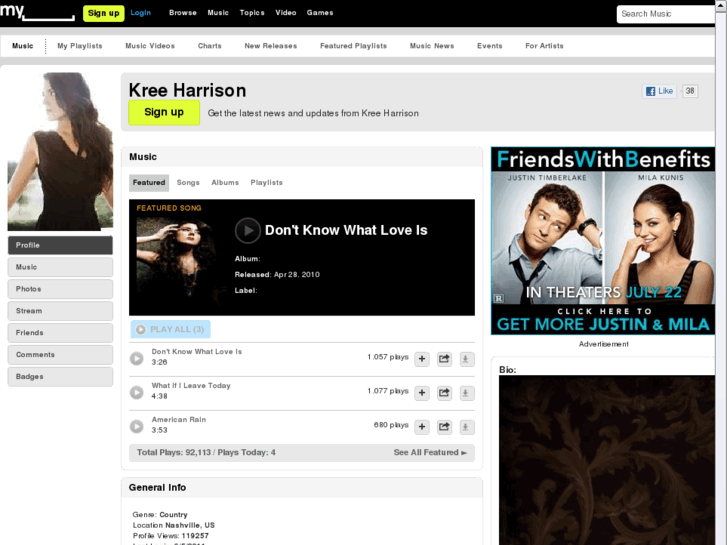Share the song What If I Leave Today
The image size is (727, 545).
[x=444, y=392]
